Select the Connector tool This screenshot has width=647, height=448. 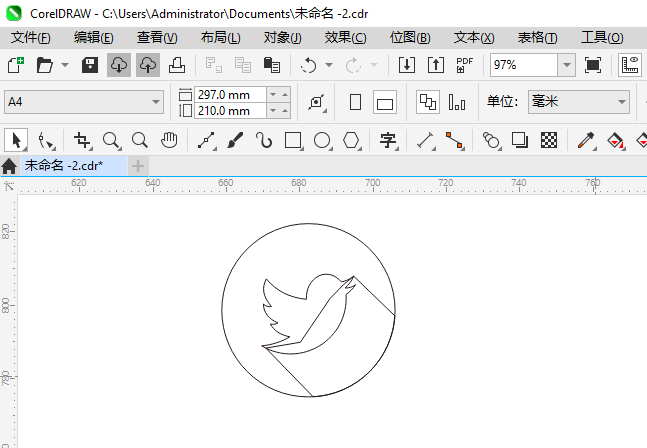455,140
